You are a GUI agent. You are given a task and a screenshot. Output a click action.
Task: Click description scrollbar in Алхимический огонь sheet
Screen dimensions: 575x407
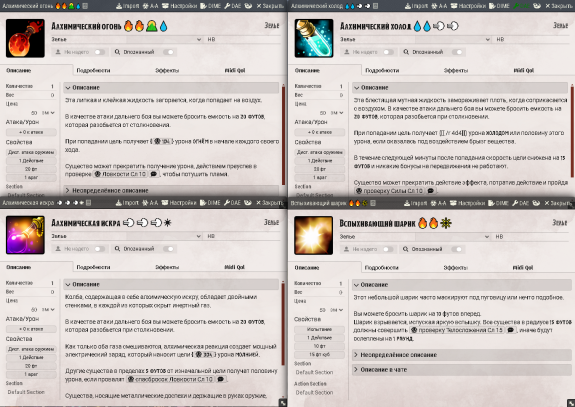pyautogui.click(x=283, y=134)
